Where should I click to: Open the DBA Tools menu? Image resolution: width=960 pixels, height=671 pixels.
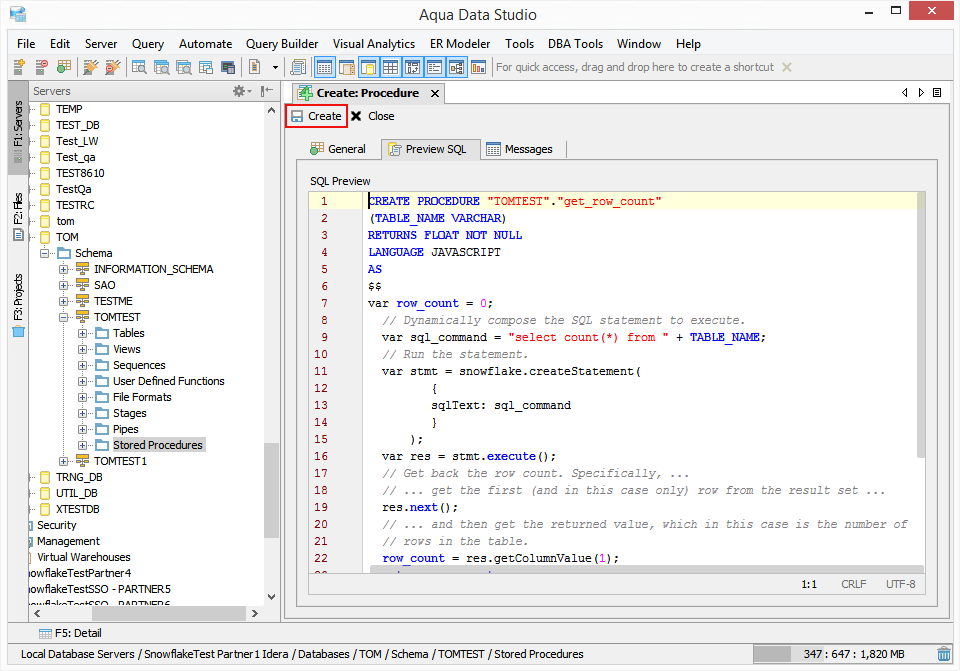click(x=575, y=43)
